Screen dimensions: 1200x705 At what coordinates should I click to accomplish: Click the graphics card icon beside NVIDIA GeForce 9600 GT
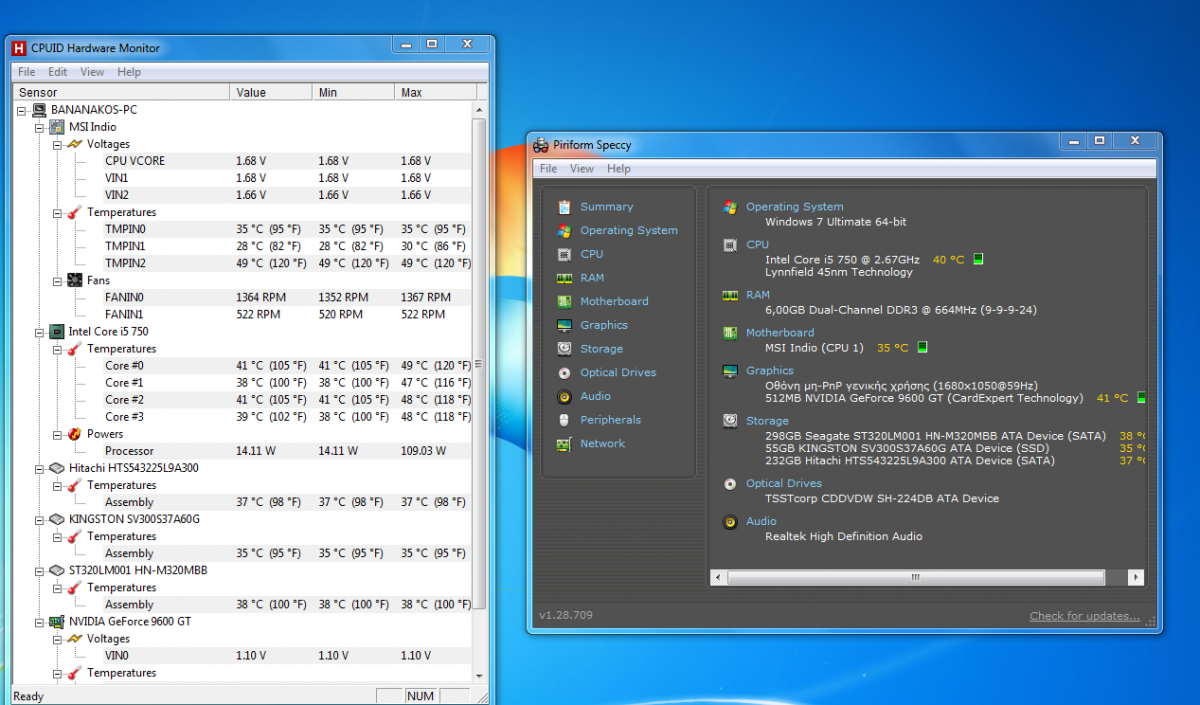pyautogui.click(x=58, y=621)
